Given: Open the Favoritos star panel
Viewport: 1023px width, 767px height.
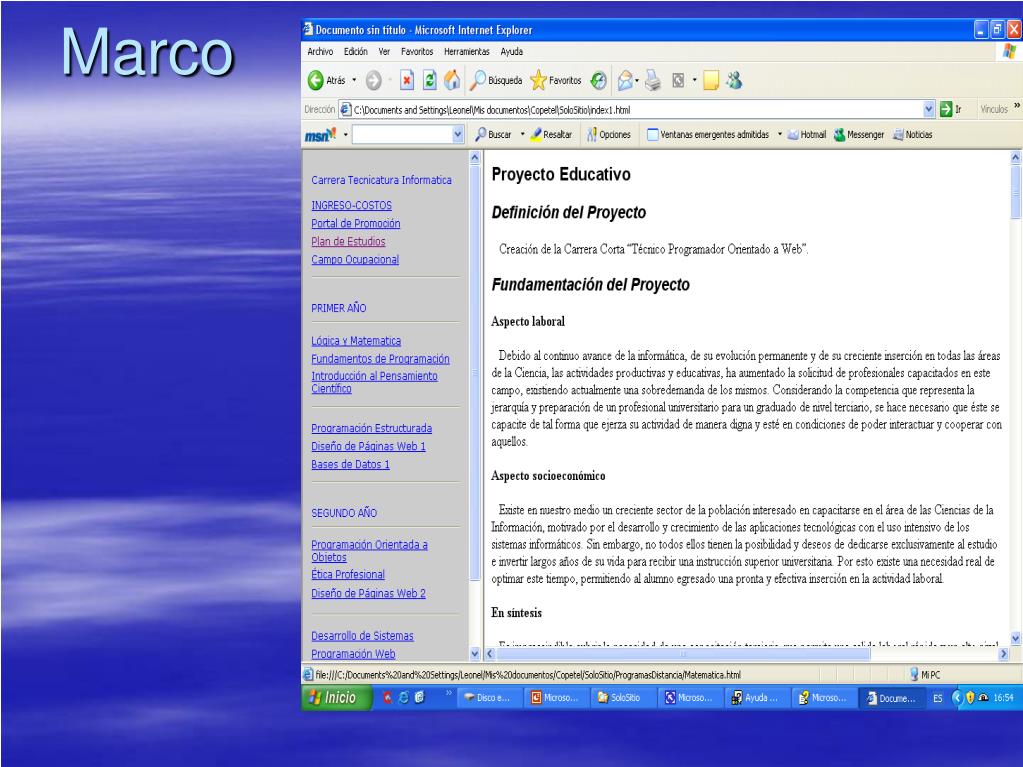Looking at the screenshot, I should coord(556,80).
